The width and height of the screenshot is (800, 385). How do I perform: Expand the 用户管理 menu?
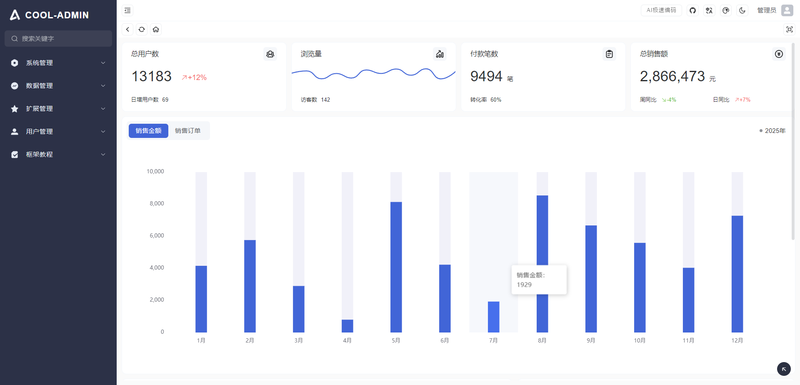(58, 132)
